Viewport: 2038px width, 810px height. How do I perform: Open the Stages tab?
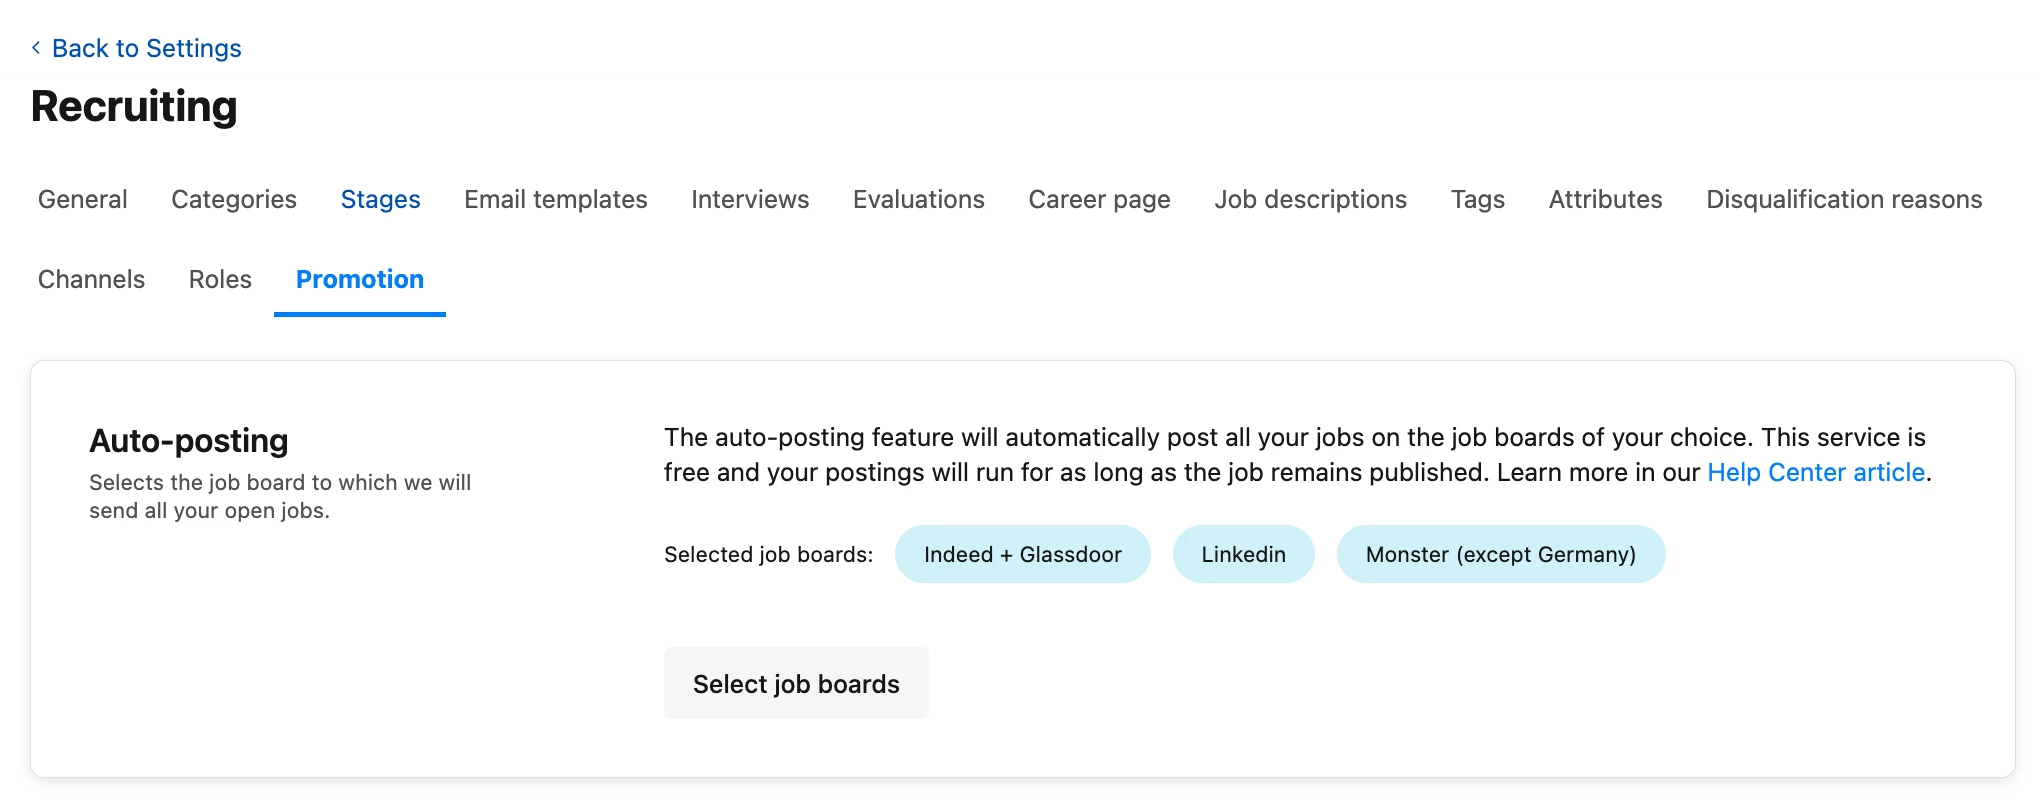coord(380,199)
